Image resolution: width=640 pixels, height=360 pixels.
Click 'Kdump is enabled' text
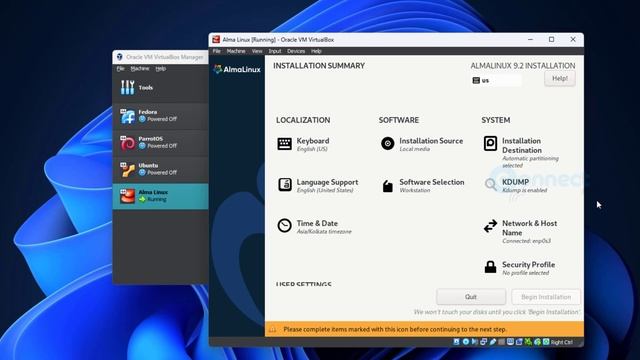[524, 191]
